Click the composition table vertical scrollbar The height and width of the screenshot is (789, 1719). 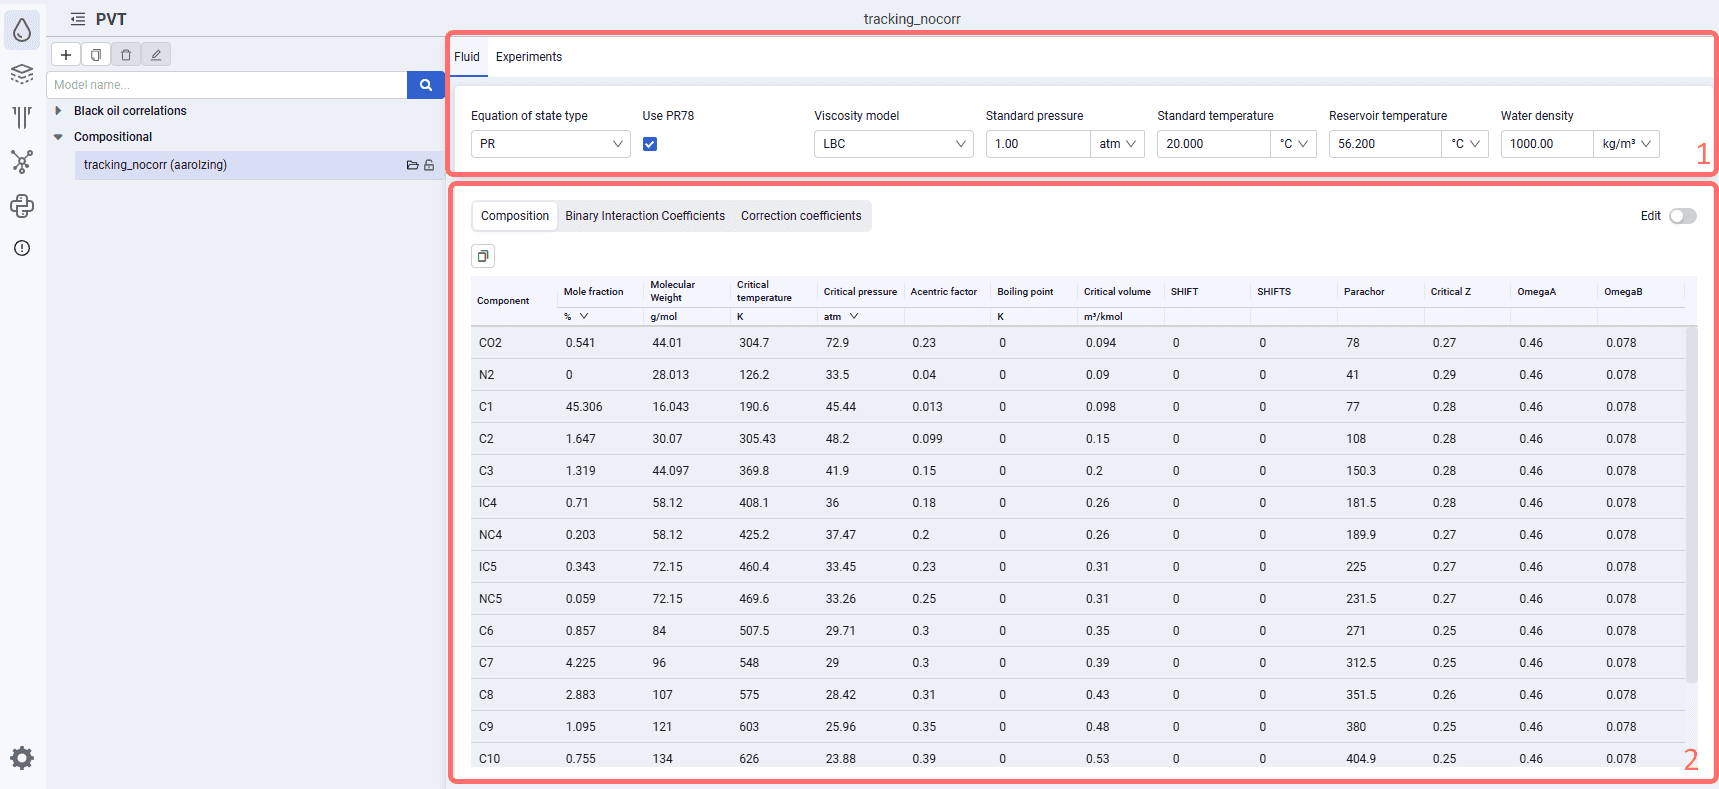click(x=1692, y=505)
